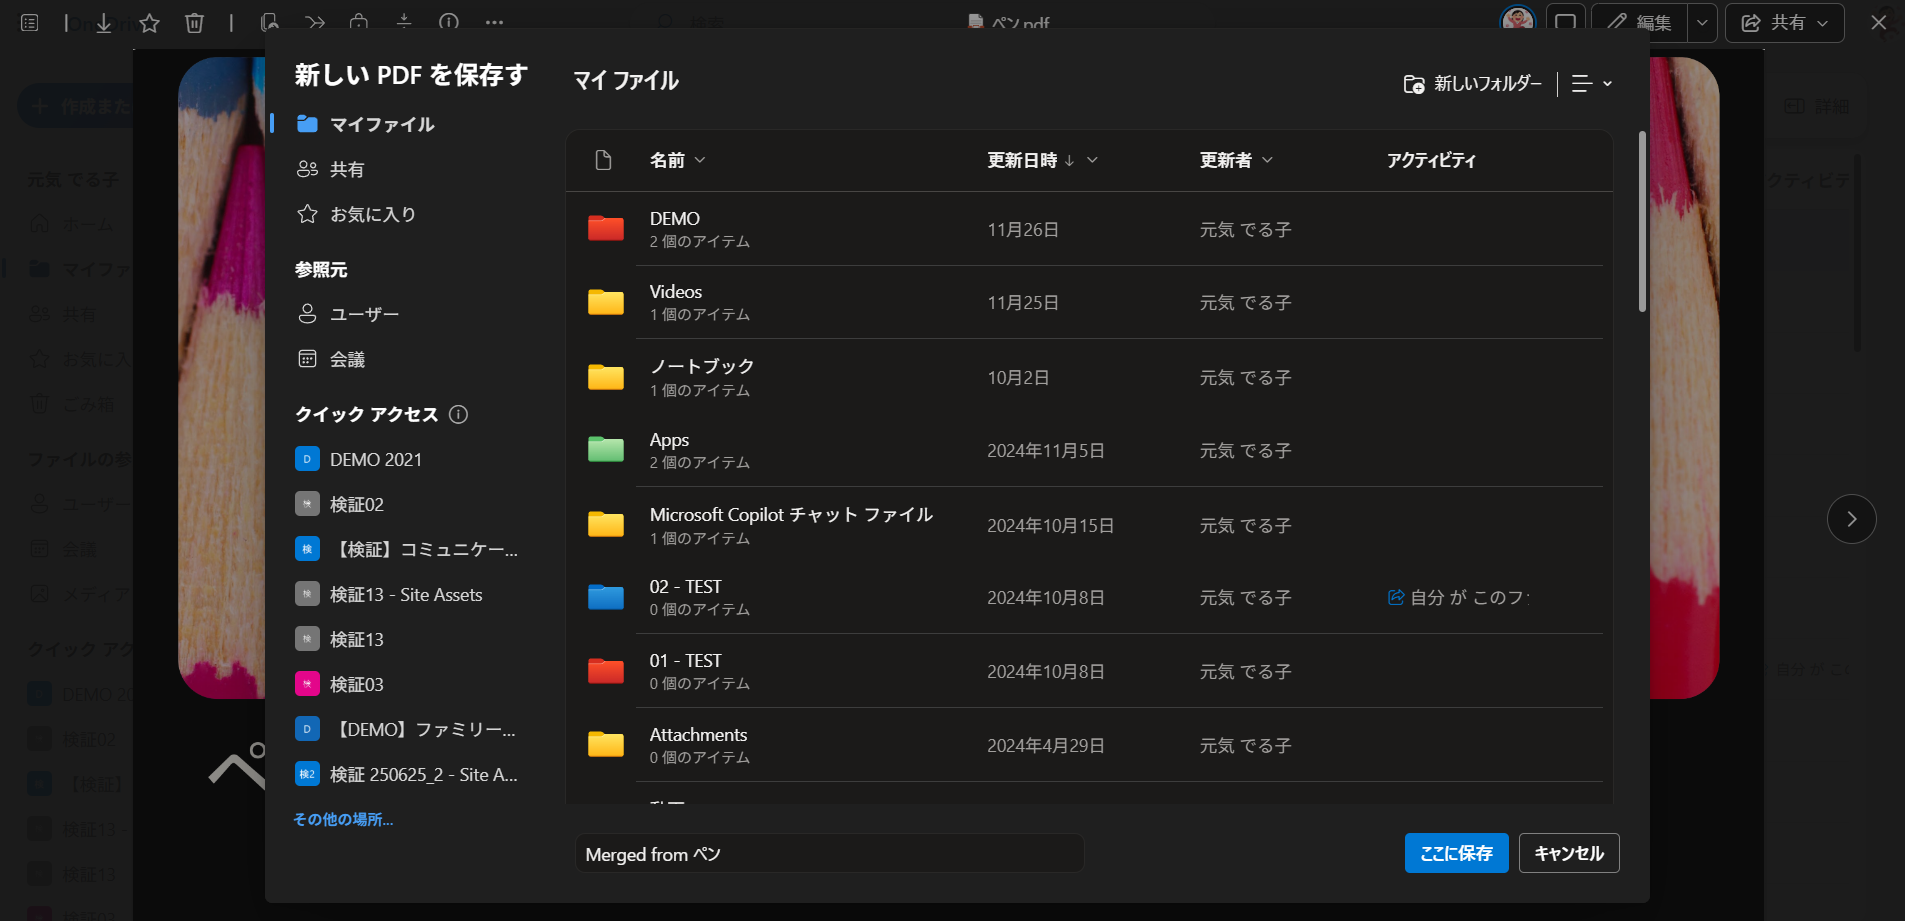Click the 新しいフォルダー folder icon

(1413, 84)
